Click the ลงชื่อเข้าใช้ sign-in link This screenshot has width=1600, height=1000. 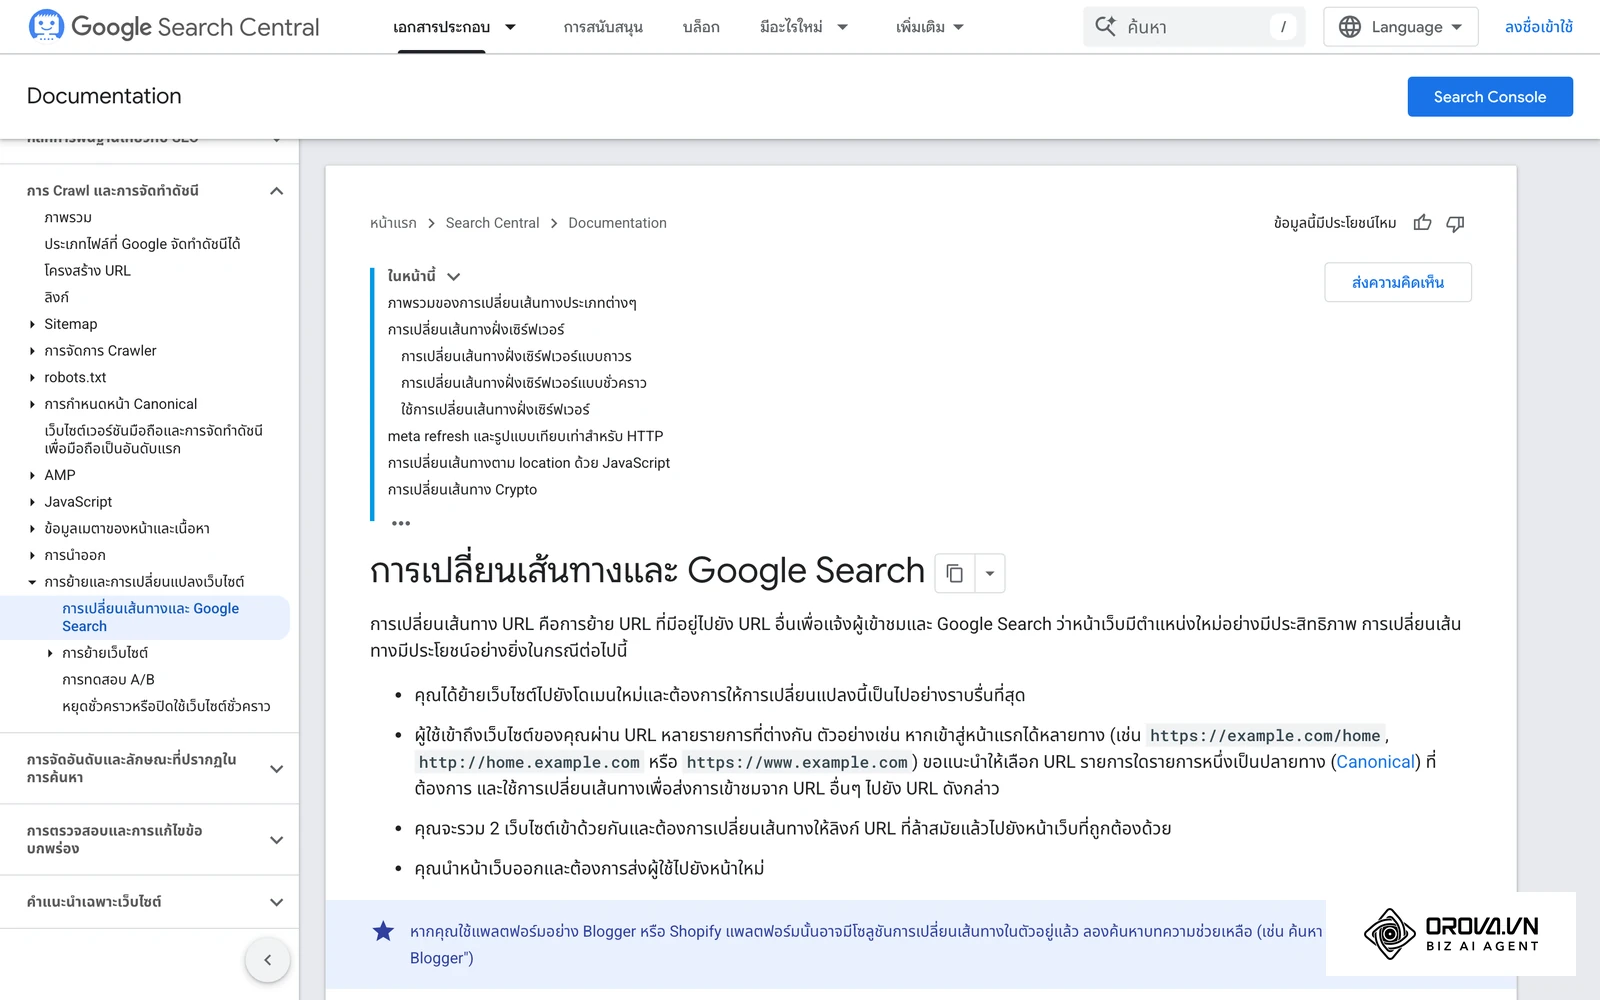[1539, 27]
